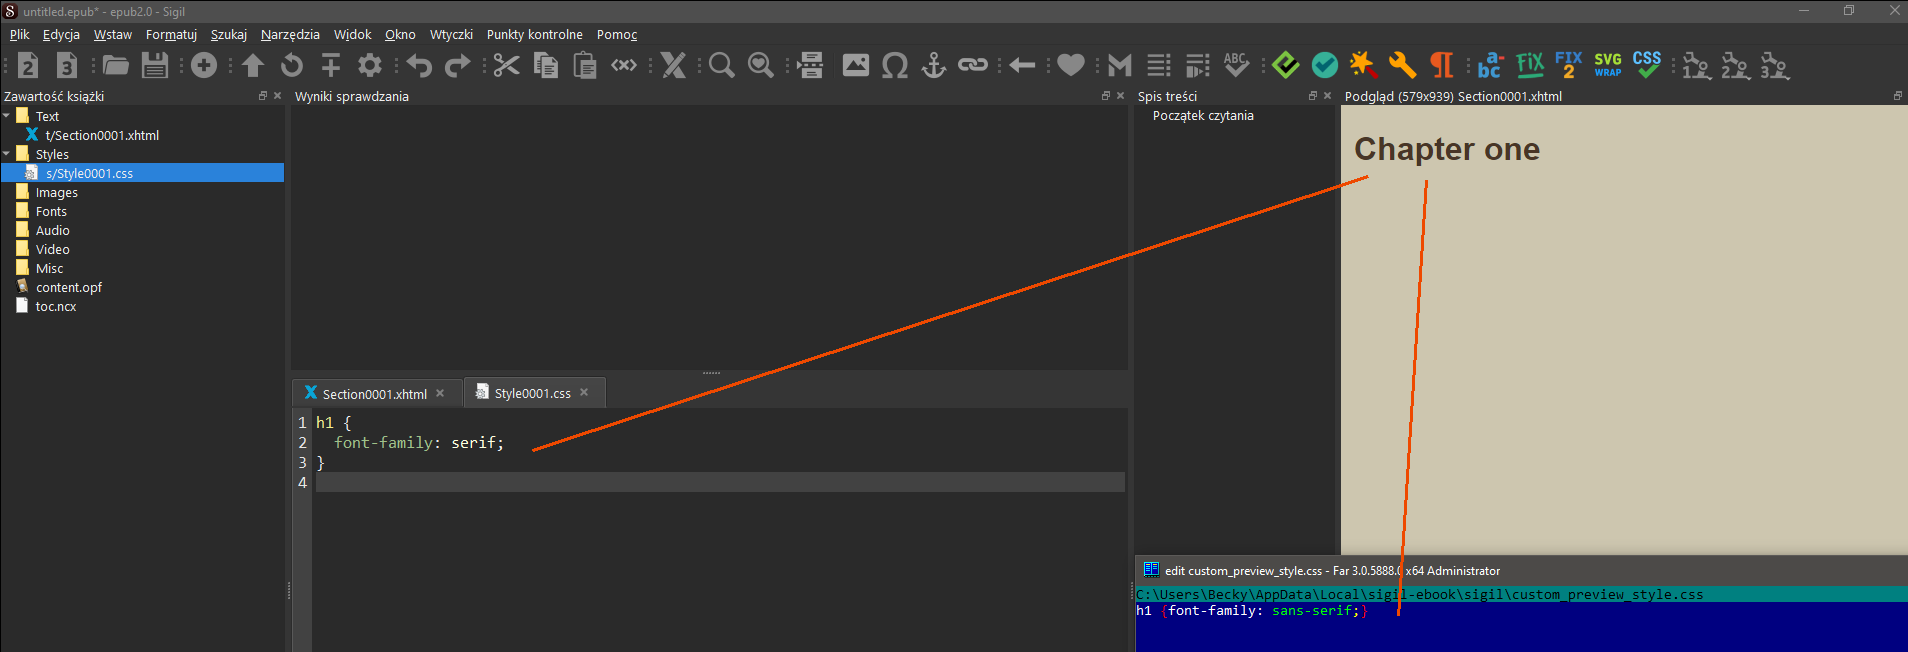Select the Fonts folder

point(51,211)
